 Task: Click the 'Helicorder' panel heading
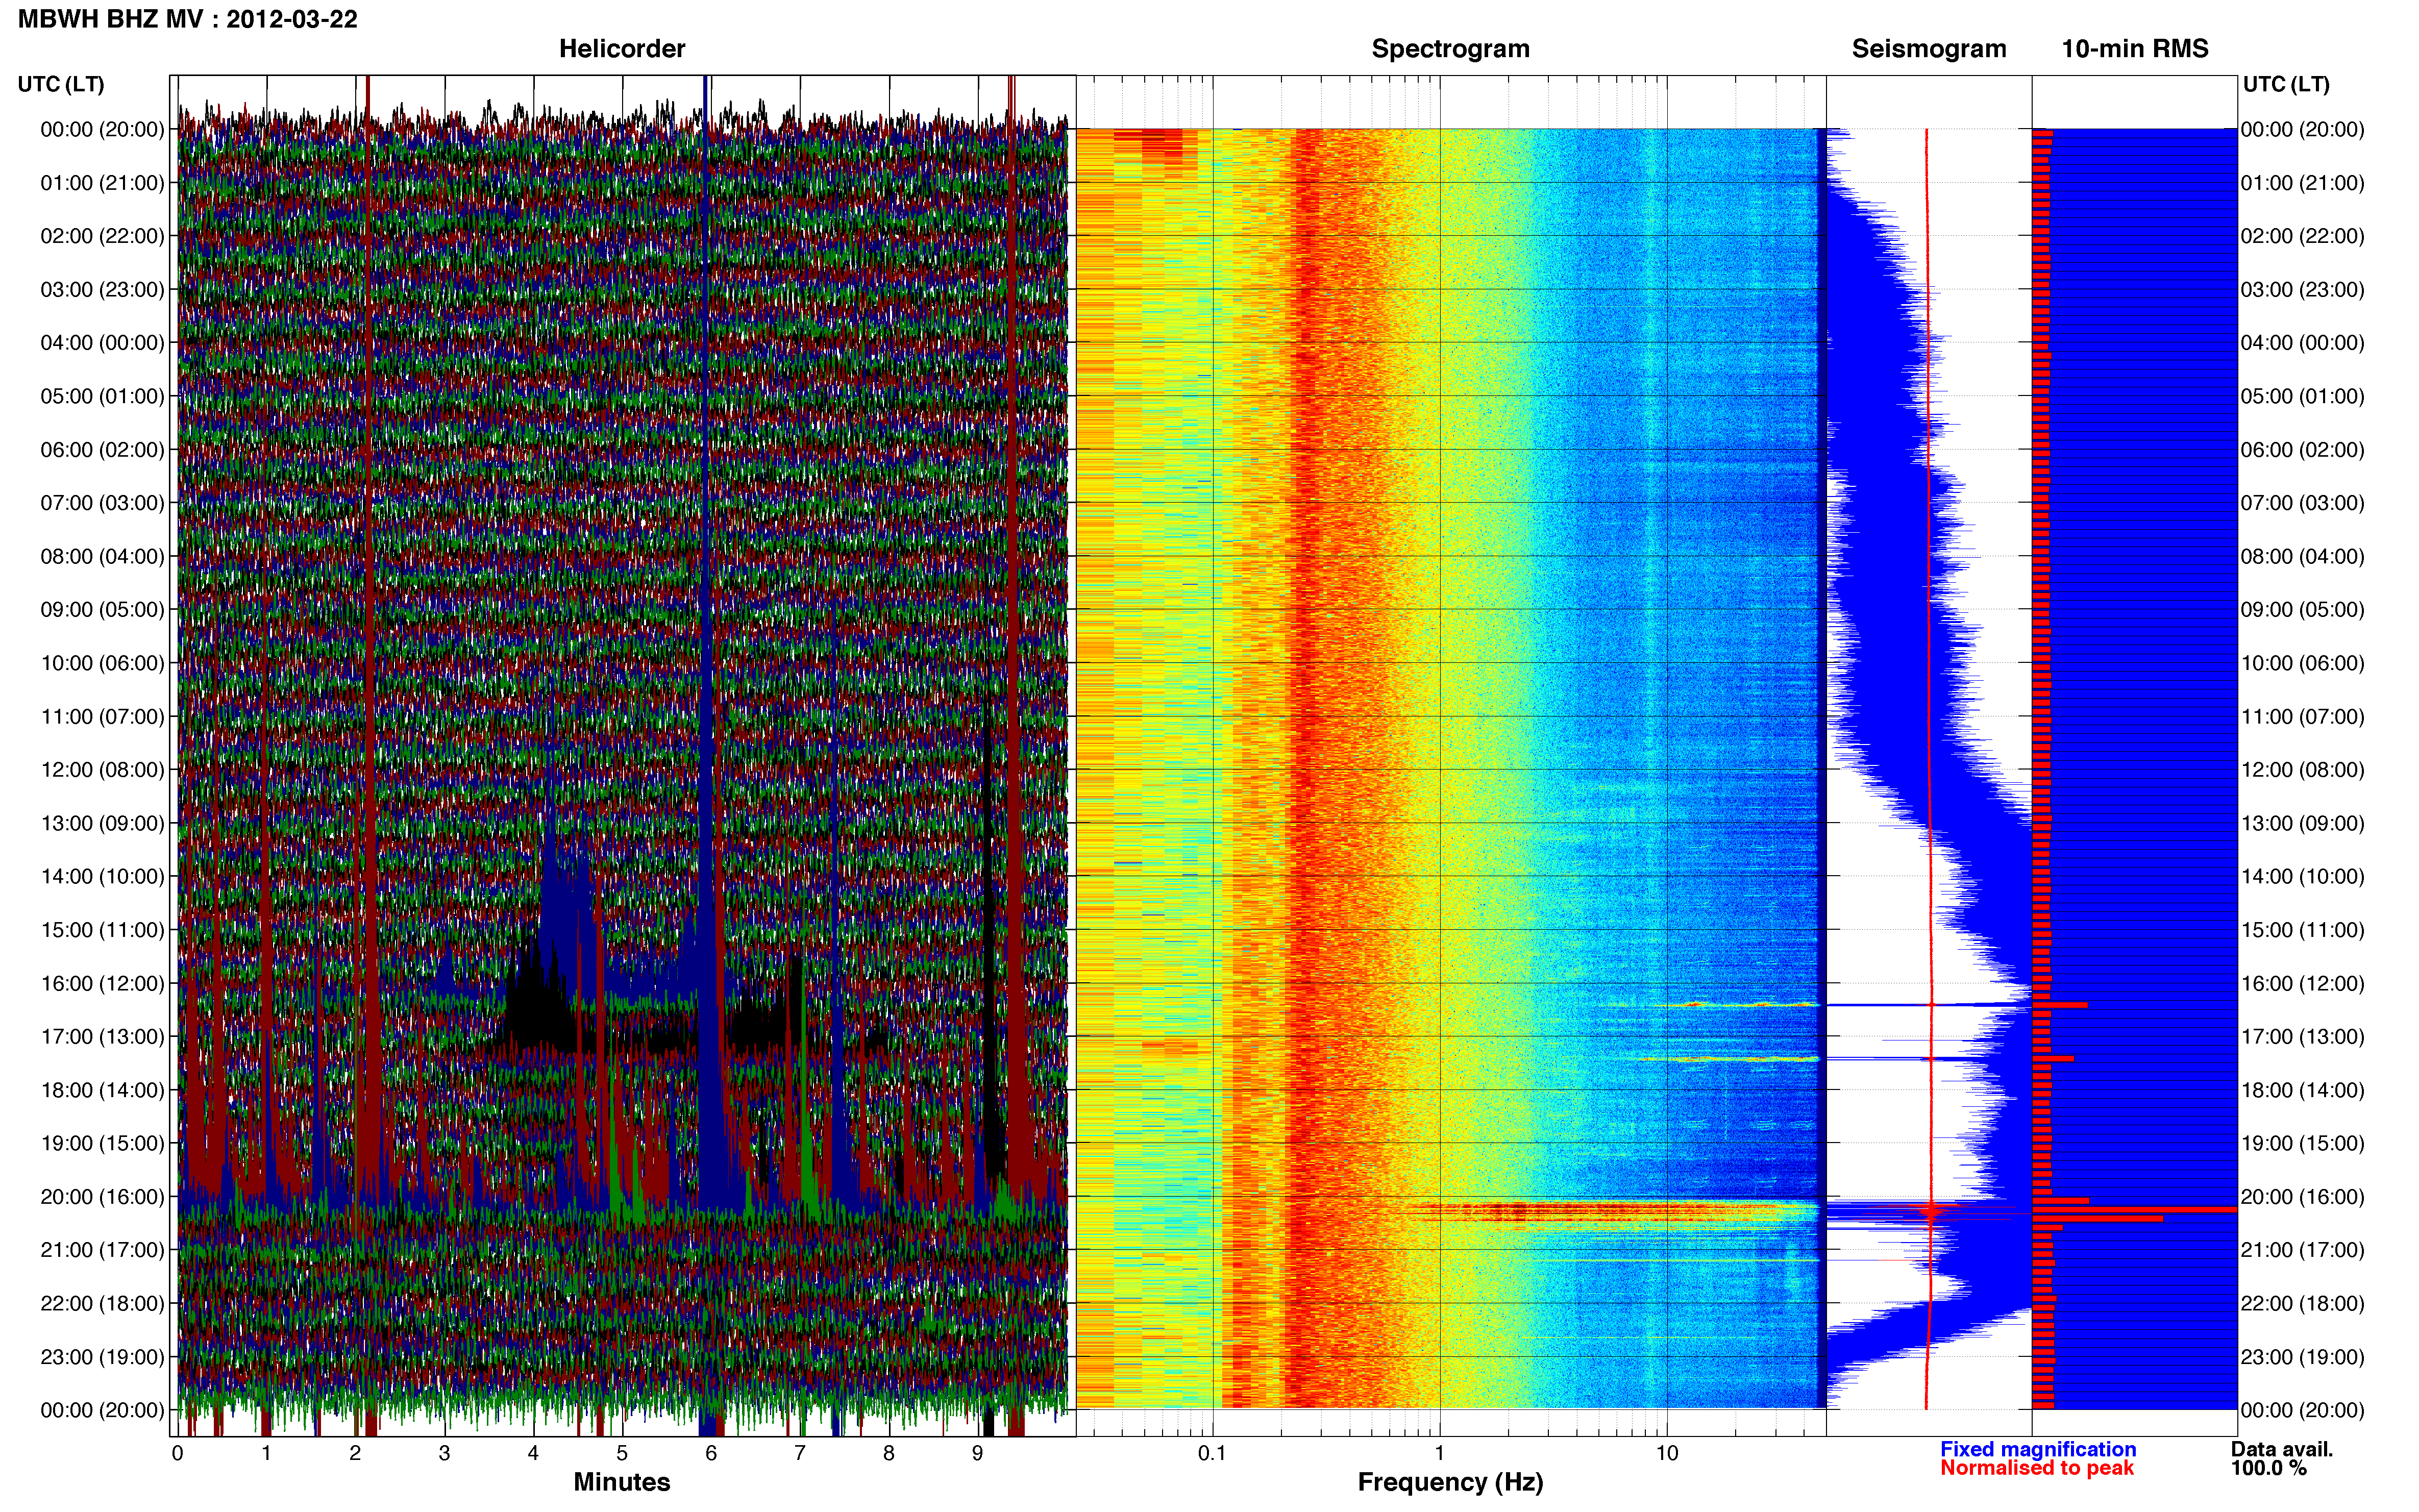click(x=622, y=49)
